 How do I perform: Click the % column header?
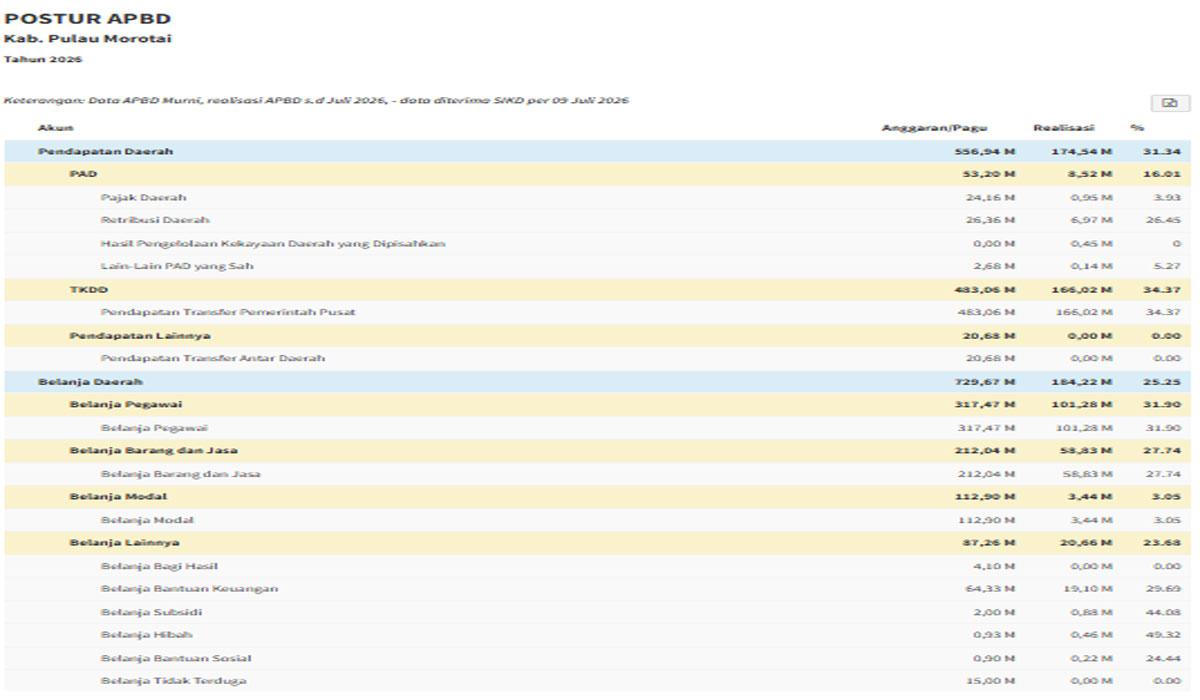coord(1137,128)
